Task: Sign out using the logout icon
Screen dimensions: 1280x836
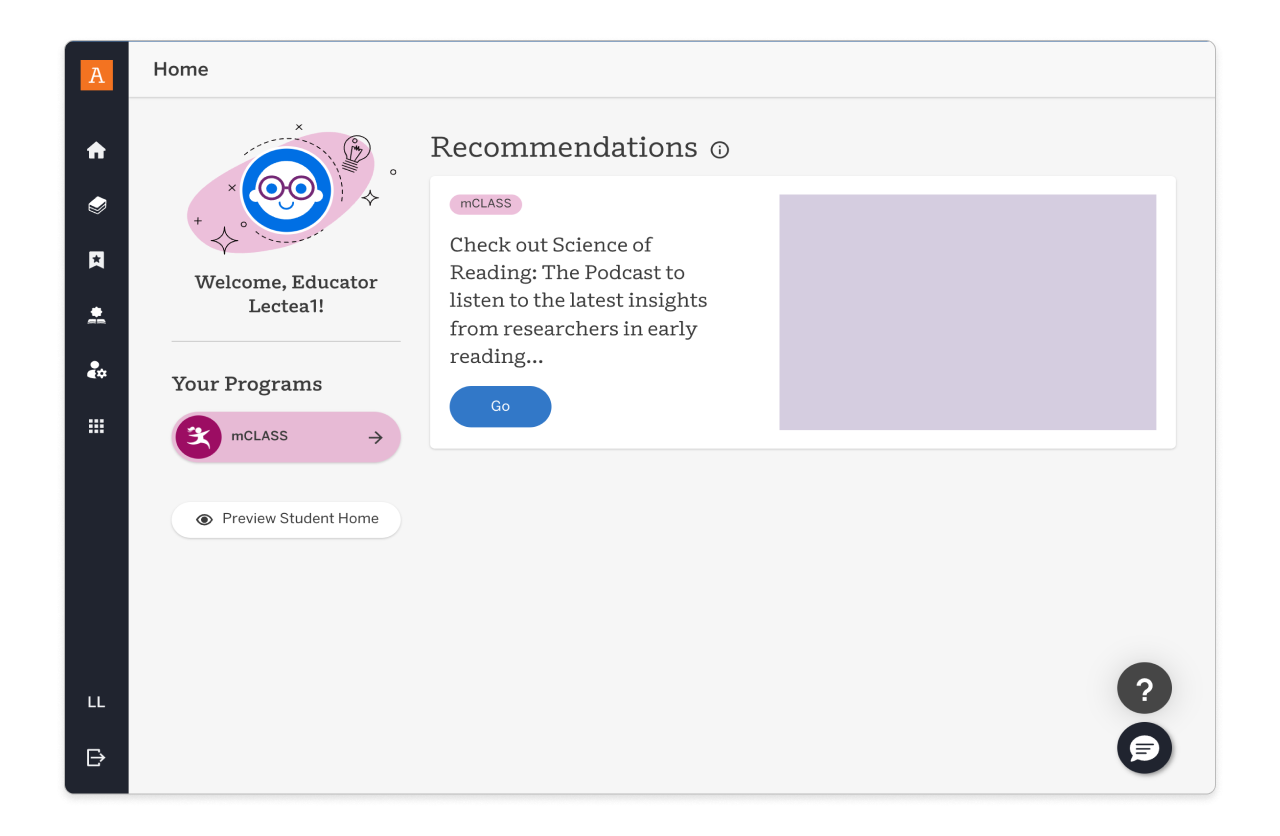Action: click(96, 757)
